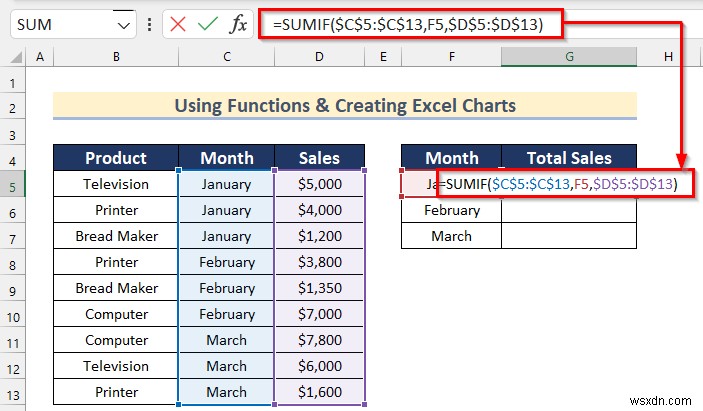Click the Name Box showing SUM
Screen dimensions: 703x411
(x=60, y=25)
